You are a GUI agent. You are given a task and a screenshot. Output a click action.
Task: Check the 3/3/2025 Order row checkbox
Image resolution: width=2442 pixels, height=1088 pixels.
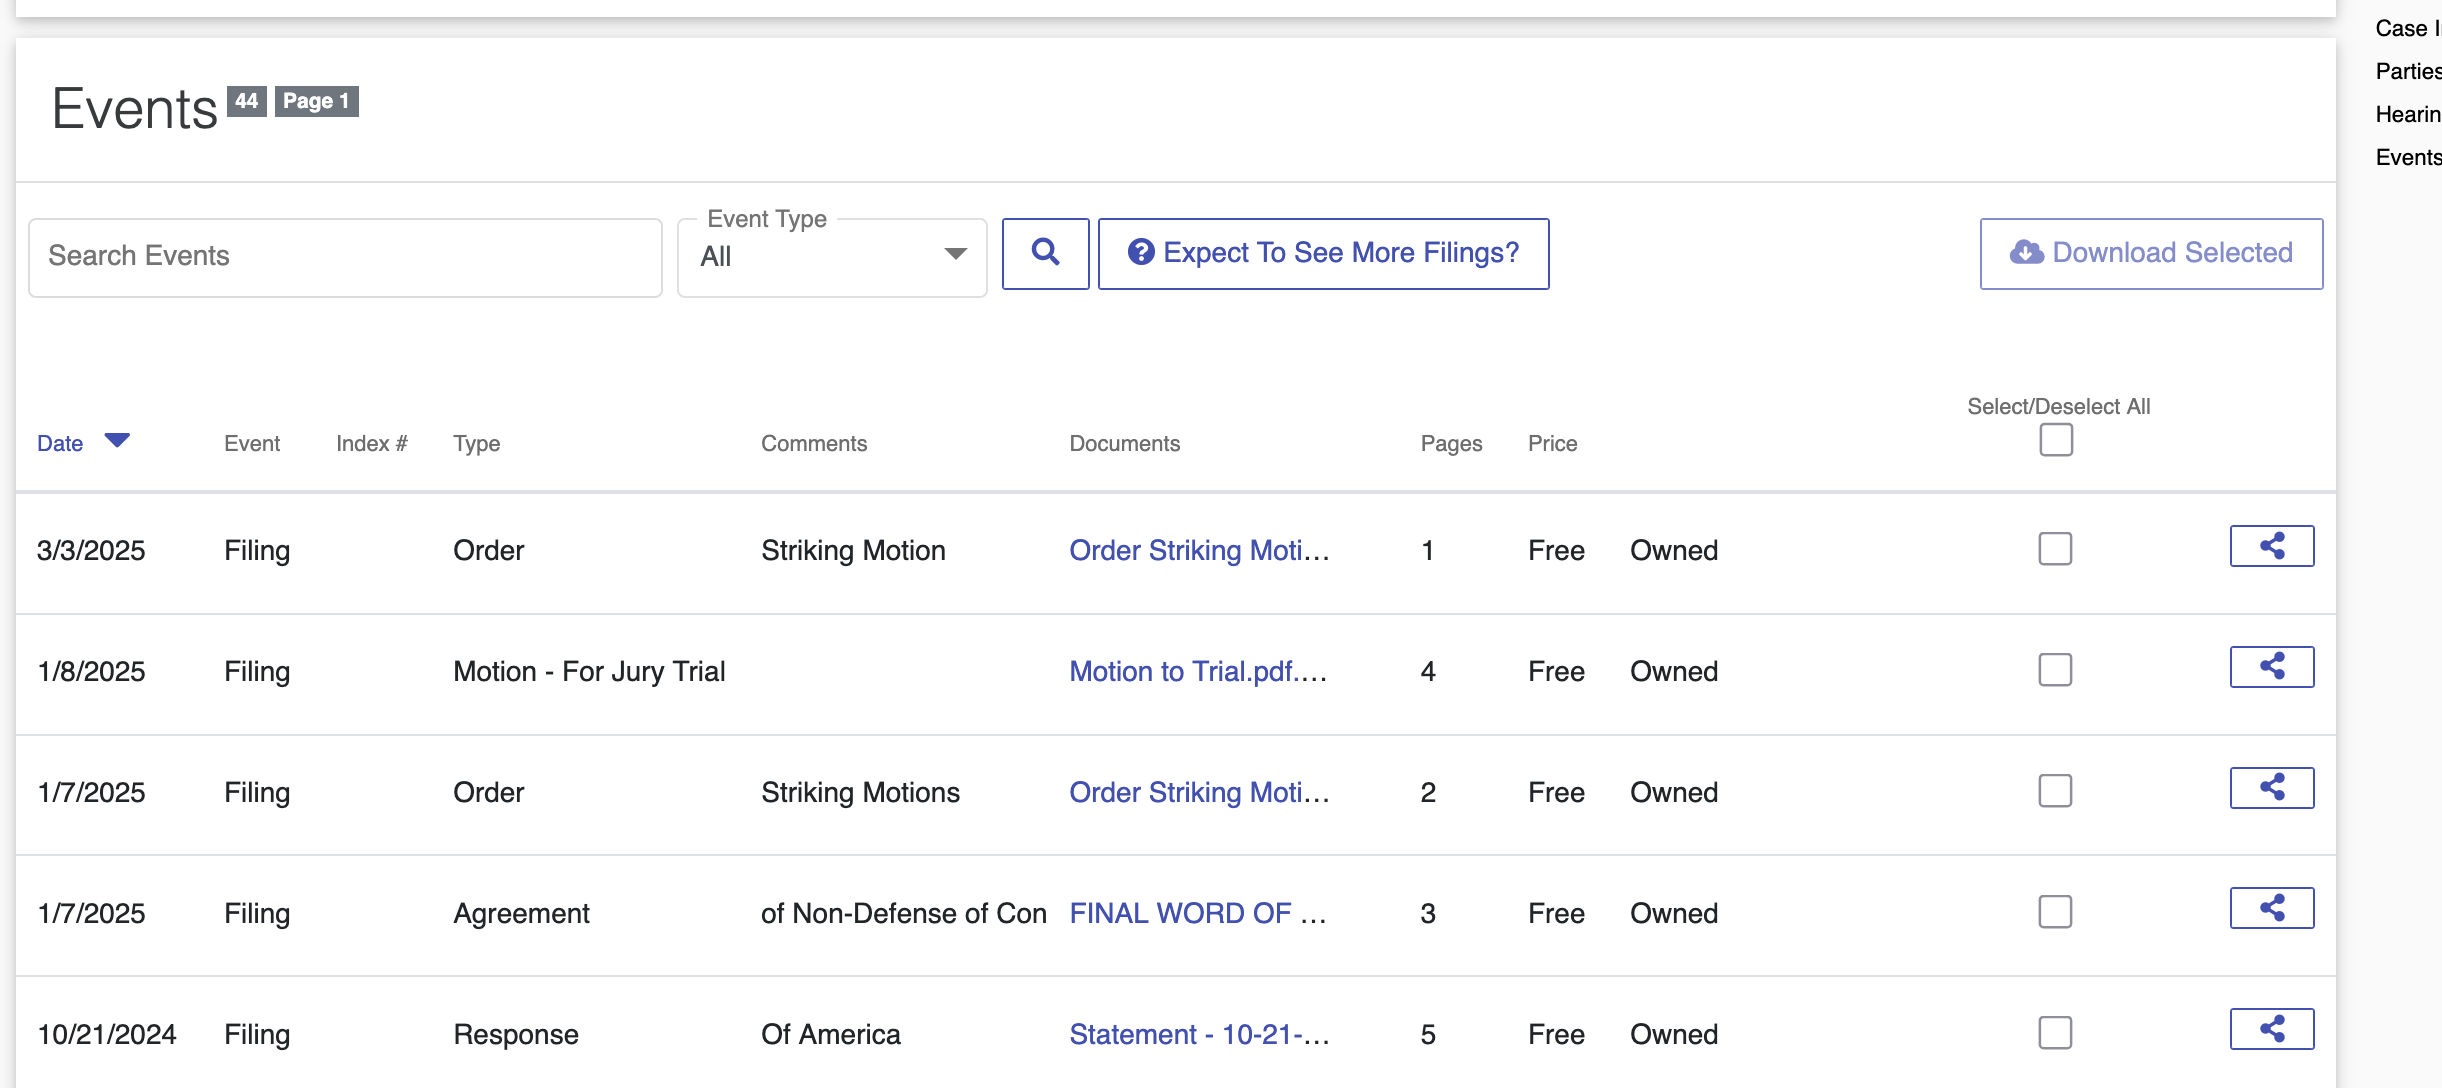pos(2055,549)
